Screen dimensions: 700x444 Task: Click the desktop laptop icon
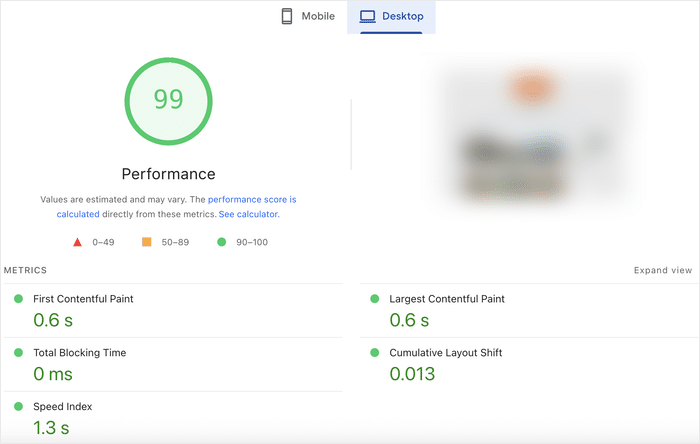click(x=367, y=17)
